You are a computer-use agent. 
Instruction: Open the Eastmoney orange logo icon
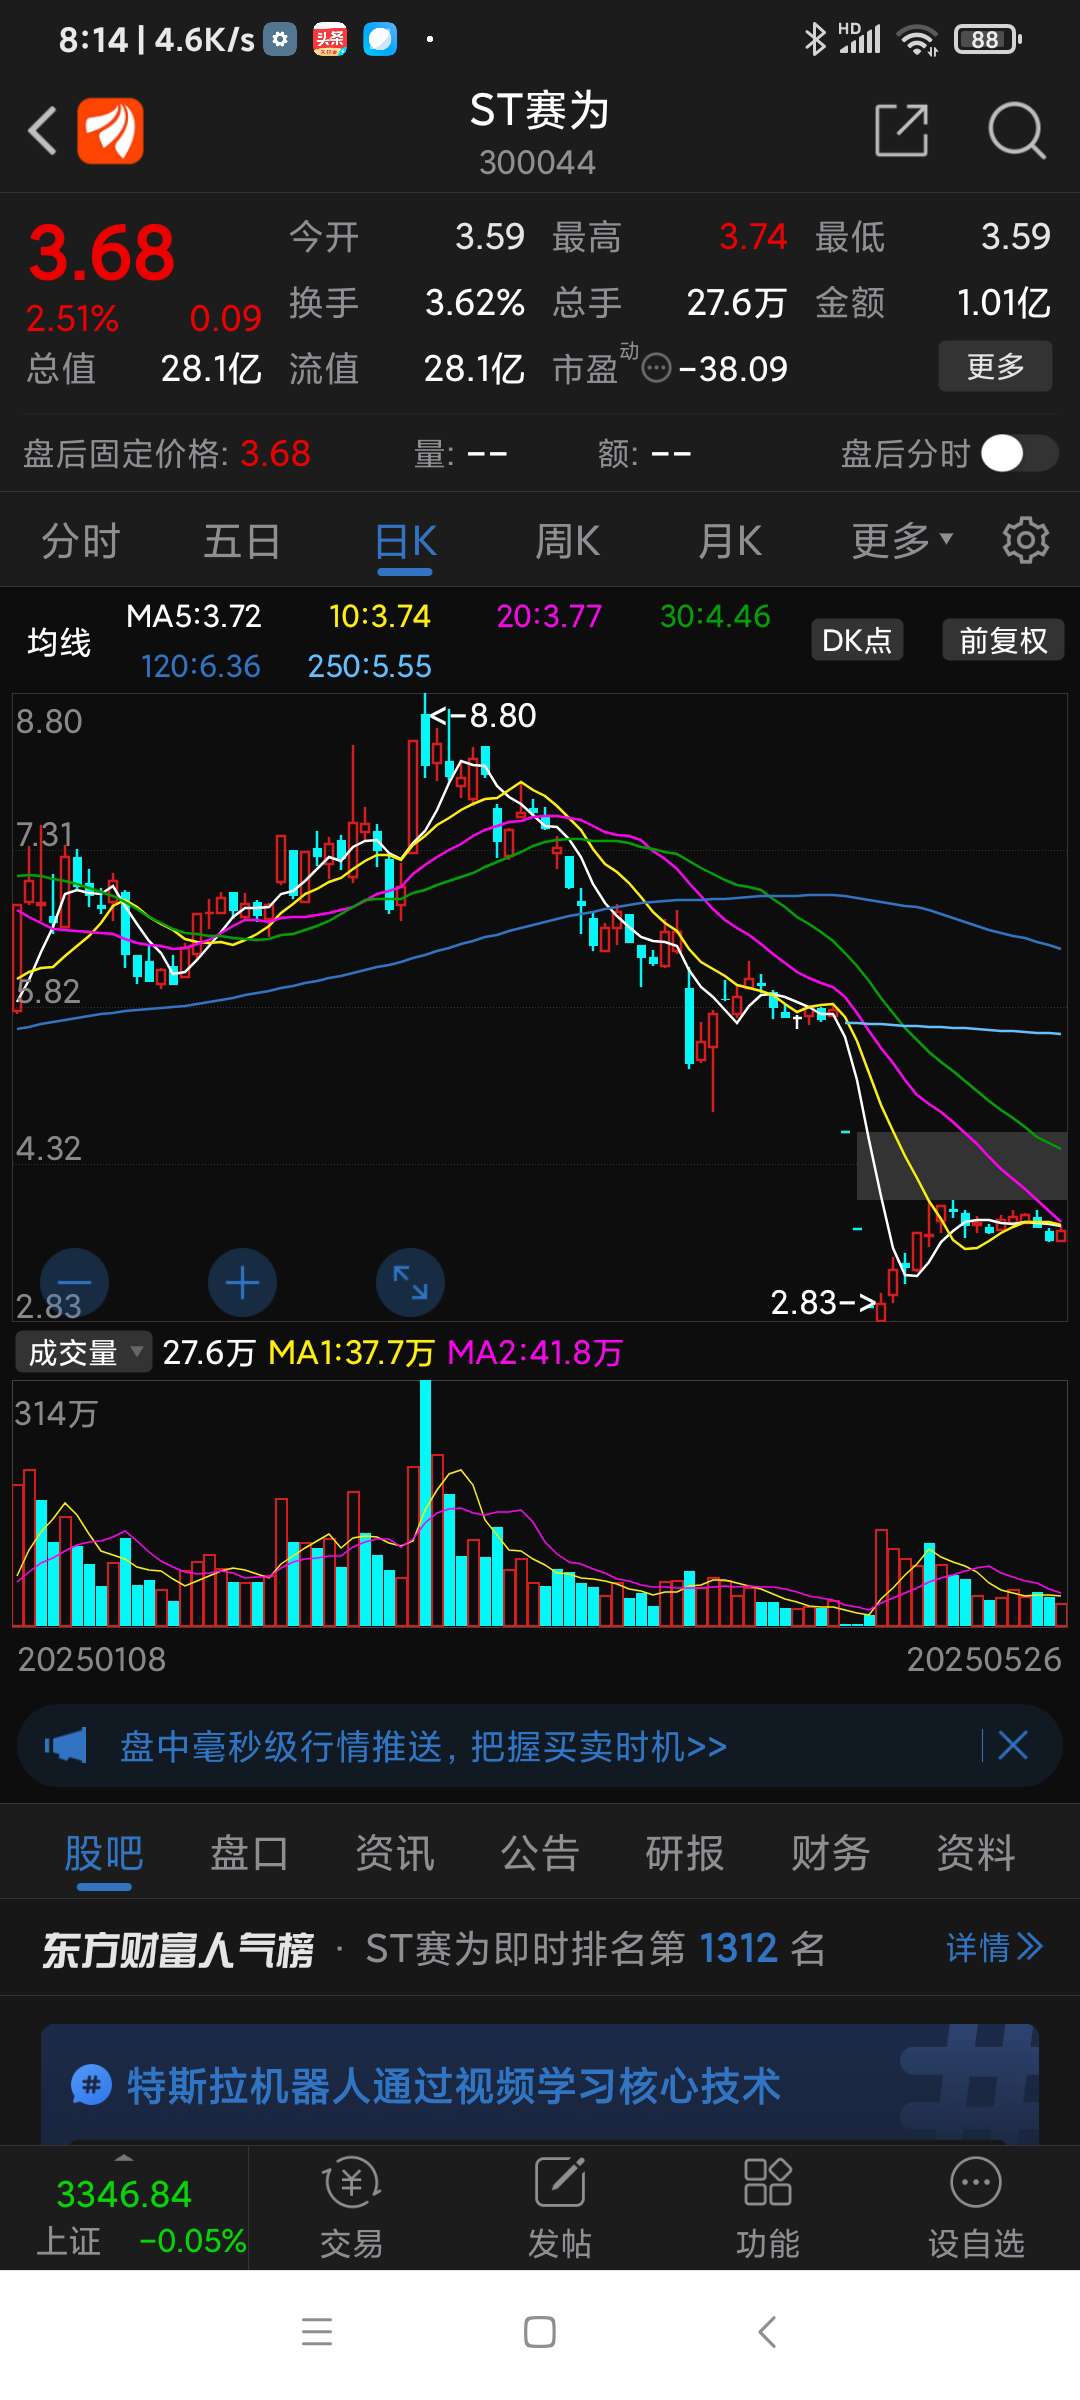tap(111, 131)
